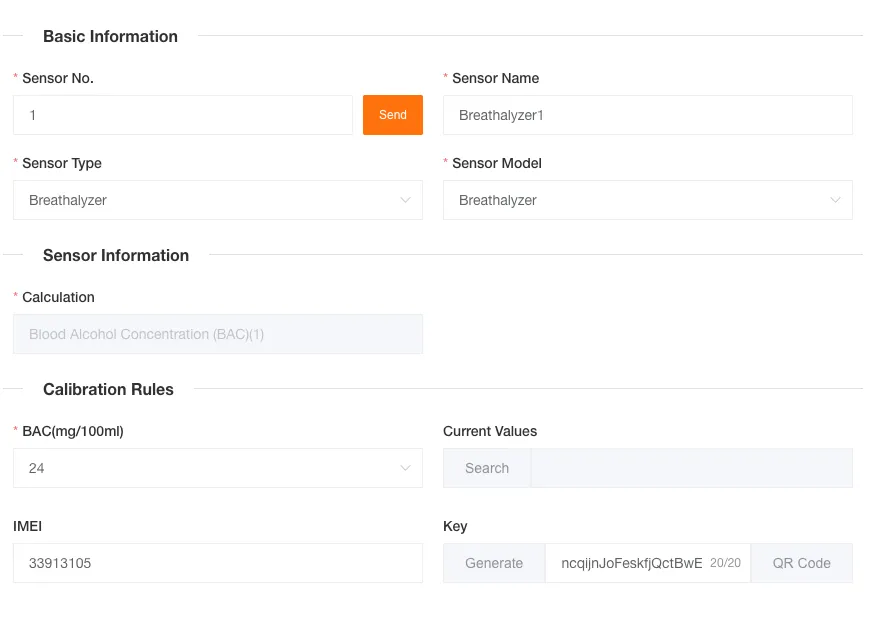This screenshot has height=621, width=870.
Task: Select the Sensor Information section heading
Action: (x=116, y=255)
